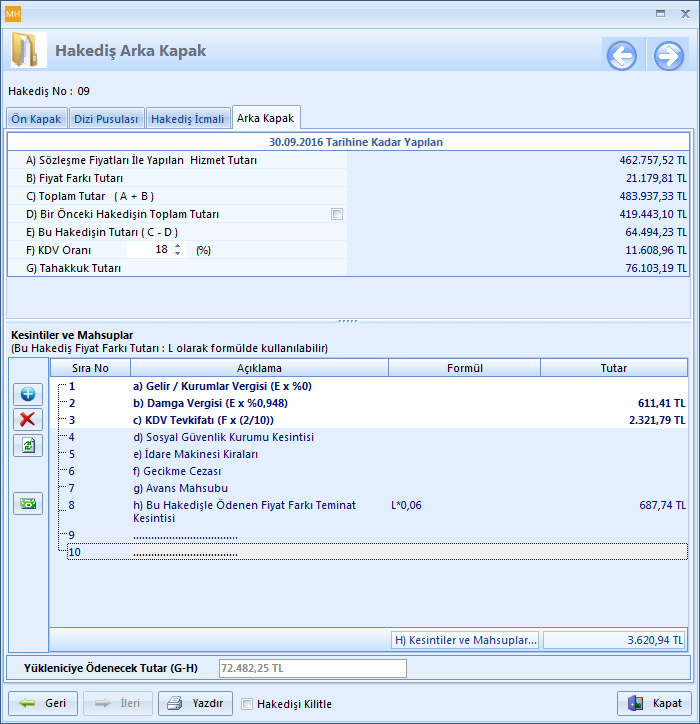The image size is (700, 724).
Task: Toggle checkbox for Bir Önceki Hakedişin Toplam Tutarı
Action: point(337,214)
